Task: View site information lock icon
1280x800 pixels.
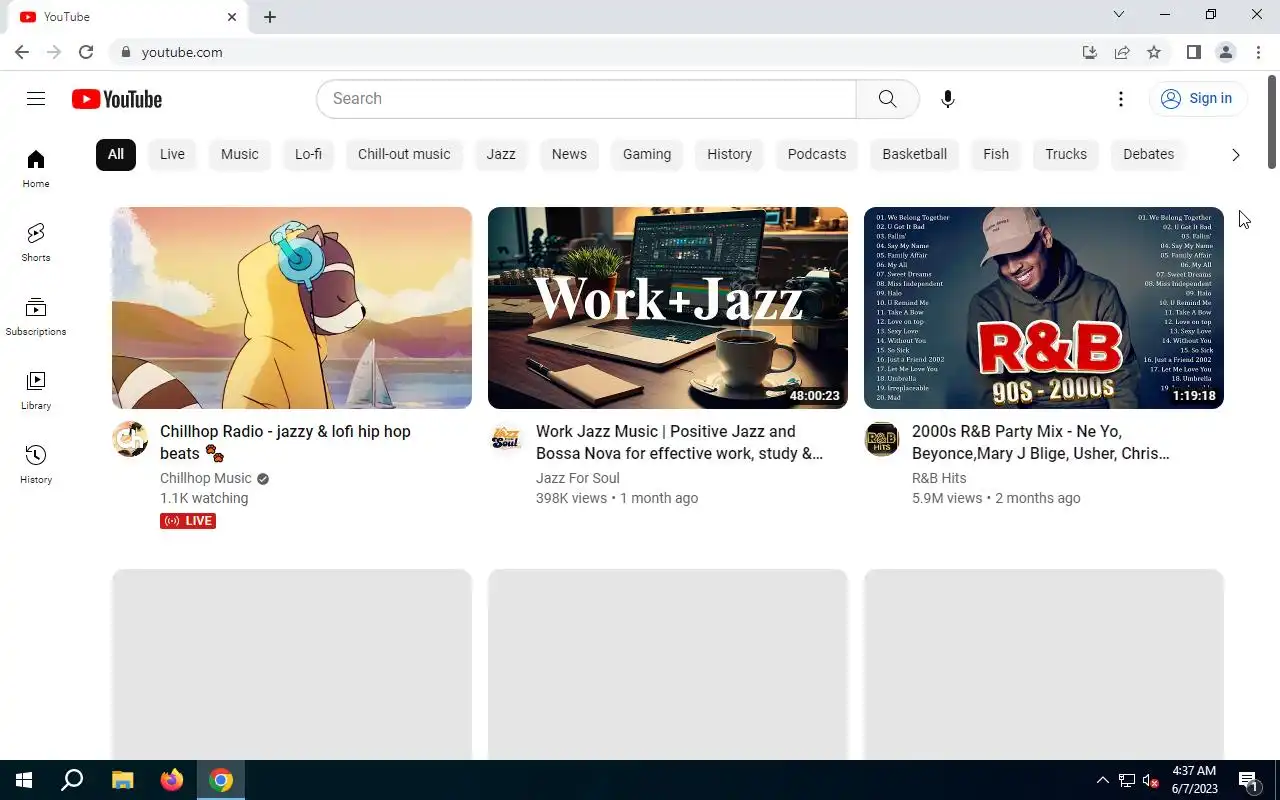Action: [125, 52]
